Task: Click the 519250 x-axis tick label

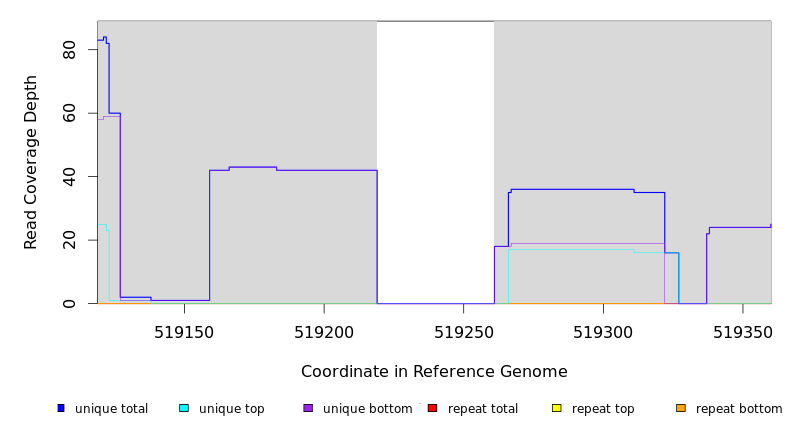Action: (x=463, y=331)
